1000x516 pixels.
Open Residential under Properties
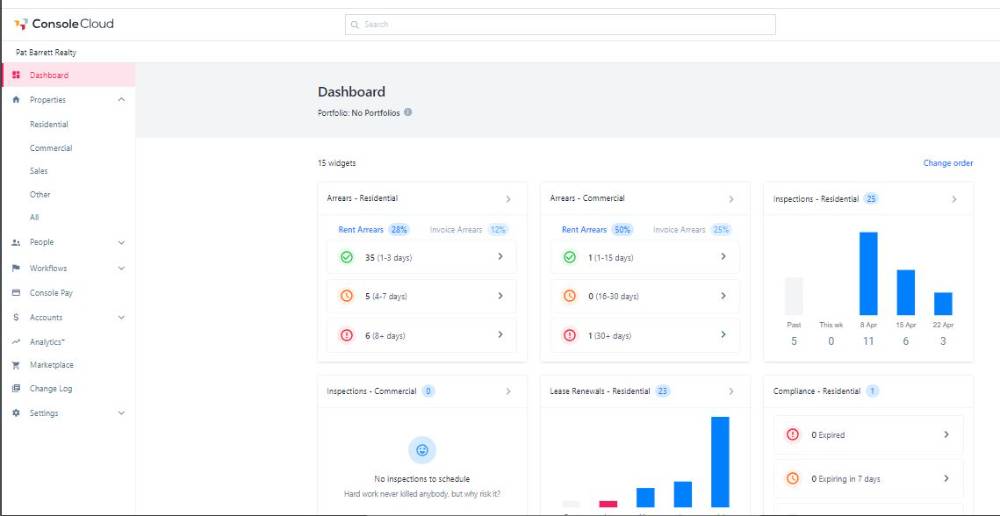[49, 125]
